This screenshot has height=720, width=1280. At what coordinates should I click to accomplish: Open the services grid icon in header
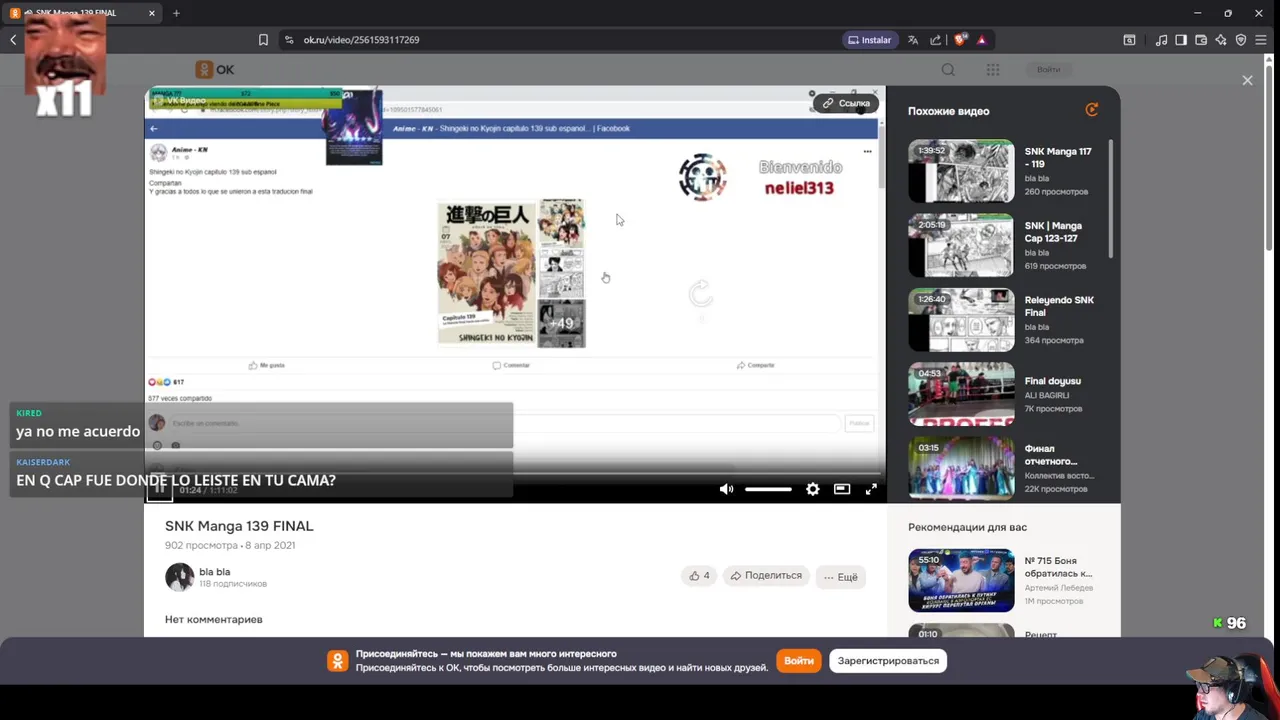pyautogui.click(x=993, y=69)
